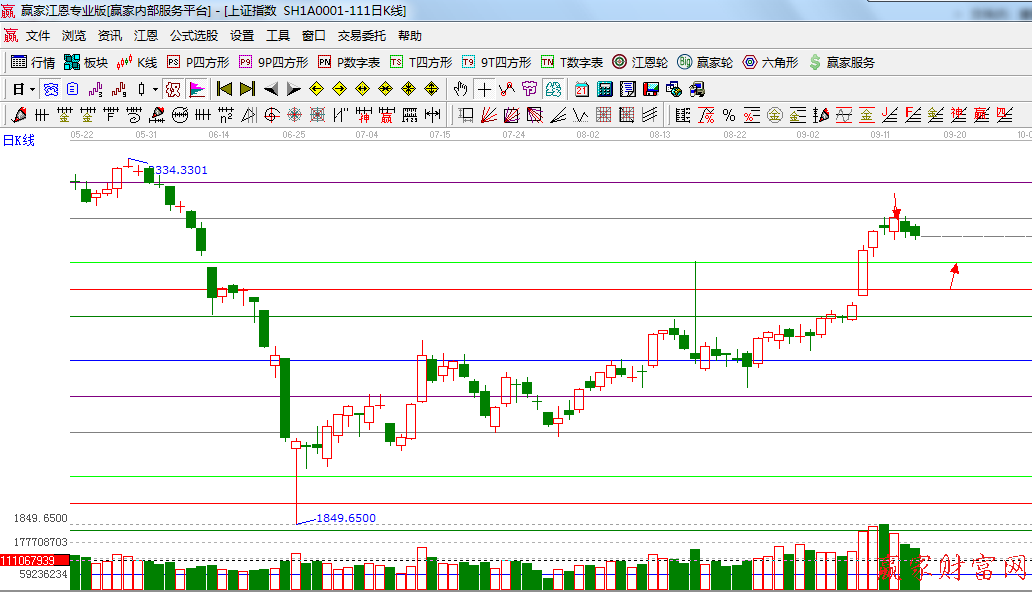Click the 六角形 hexagon chart icon

pos(771,62)
